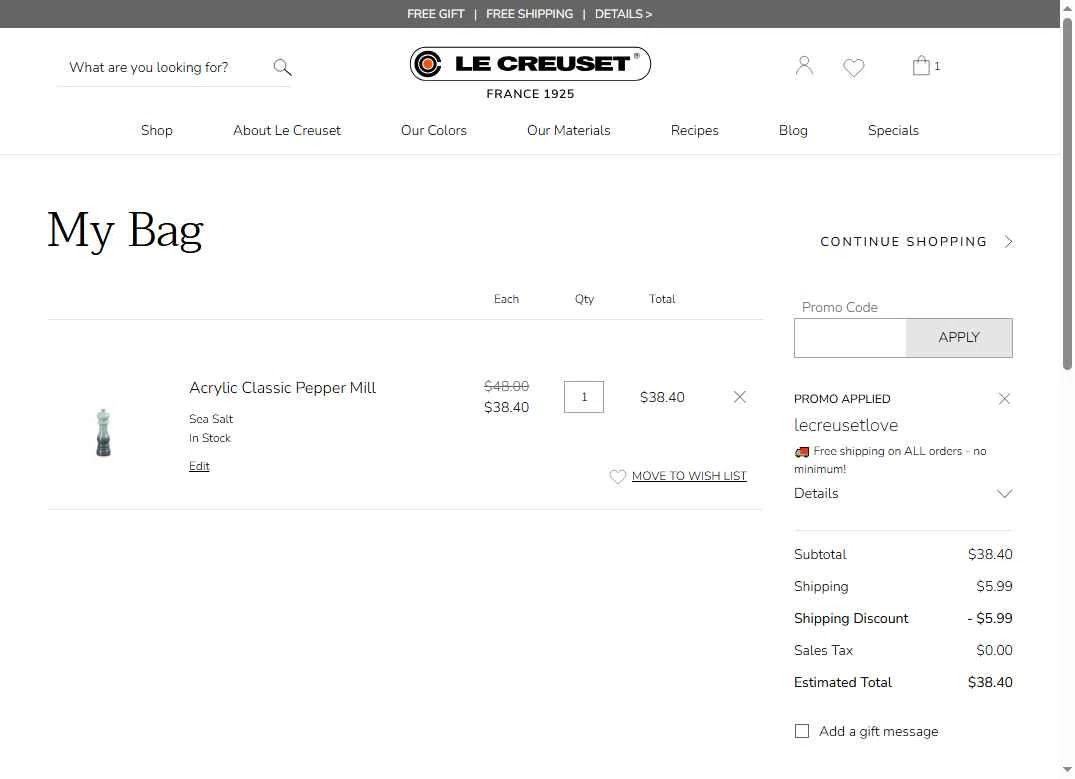Open the account profile icon
Image resolution: width=1075 pixels, height=779 pixels.
click(804, 66)
